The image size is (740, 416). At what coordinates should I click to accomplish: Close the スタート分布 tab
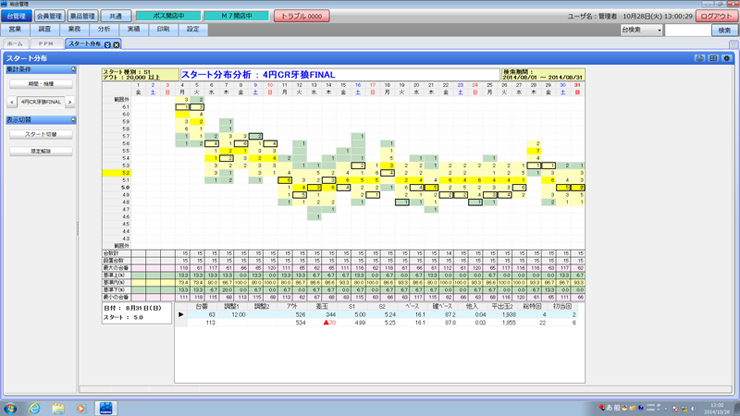tap(116, 44)
